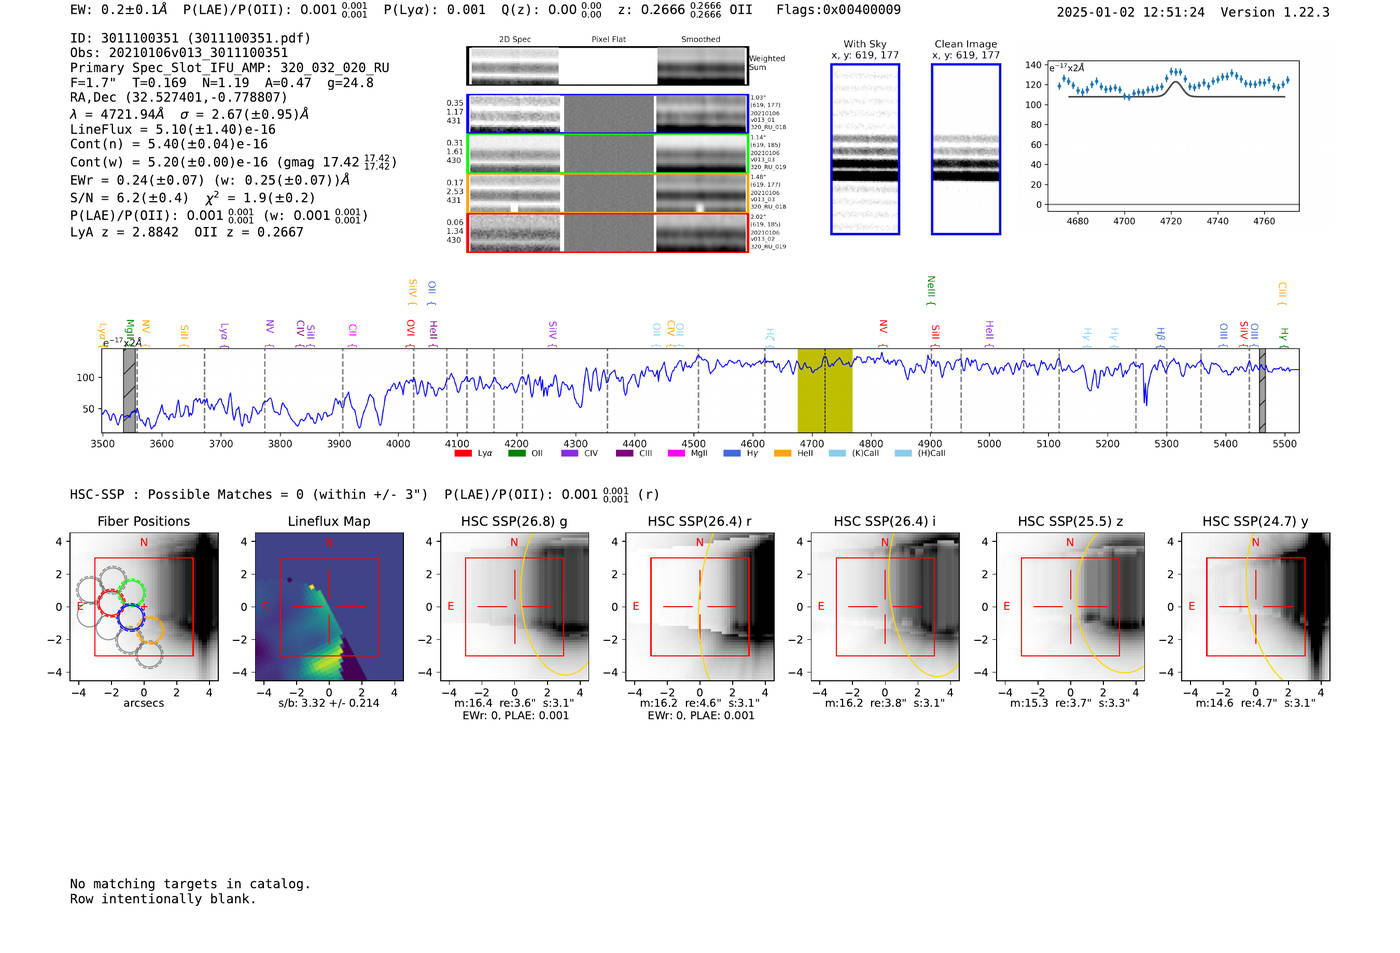Select the yellow highlighted band in the spectrum
The height and width of the screenshot is (953, 1400).
click(x=825, y=390)
